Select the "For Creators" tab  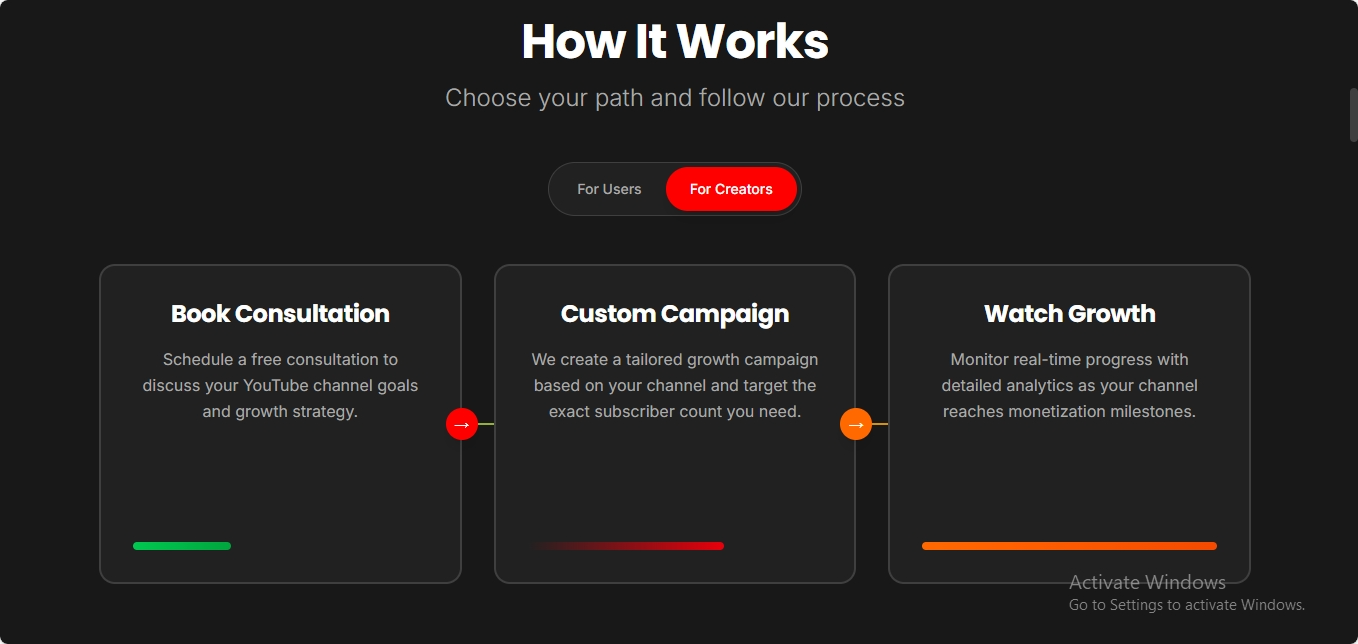[731, 188]
